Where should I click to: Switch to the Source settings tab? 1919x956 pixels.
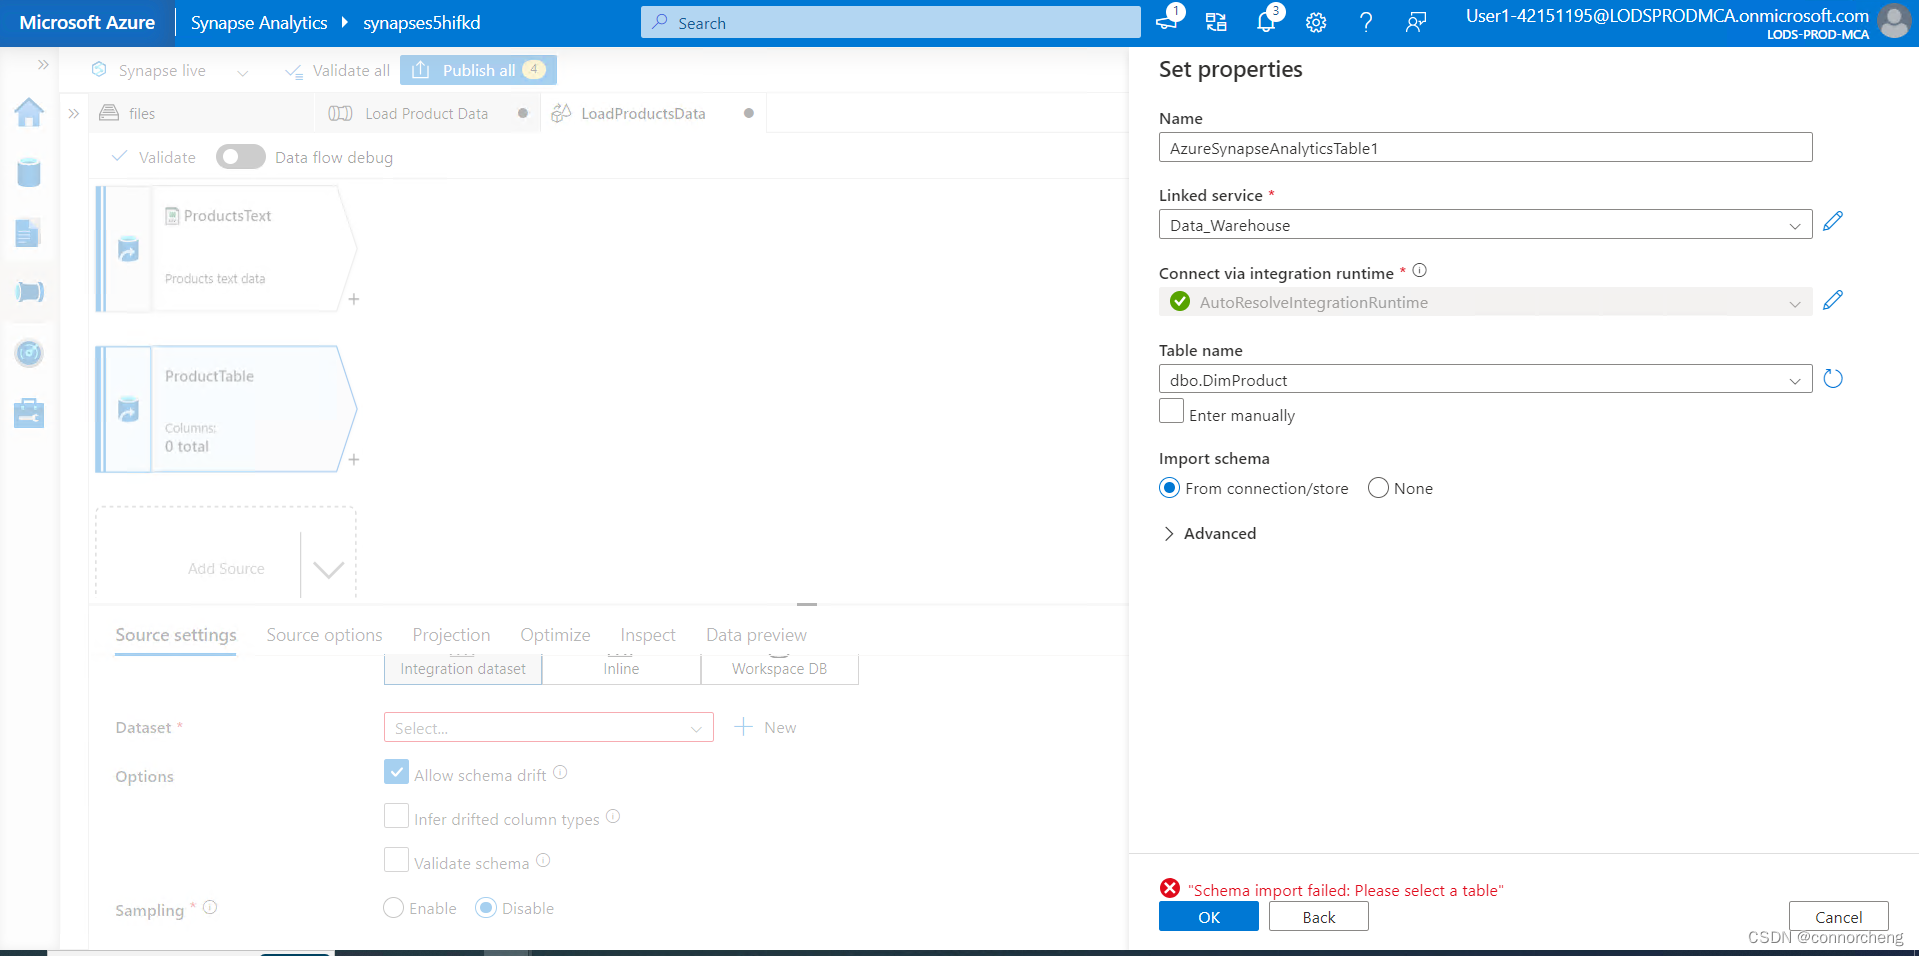tap(176, 635)
